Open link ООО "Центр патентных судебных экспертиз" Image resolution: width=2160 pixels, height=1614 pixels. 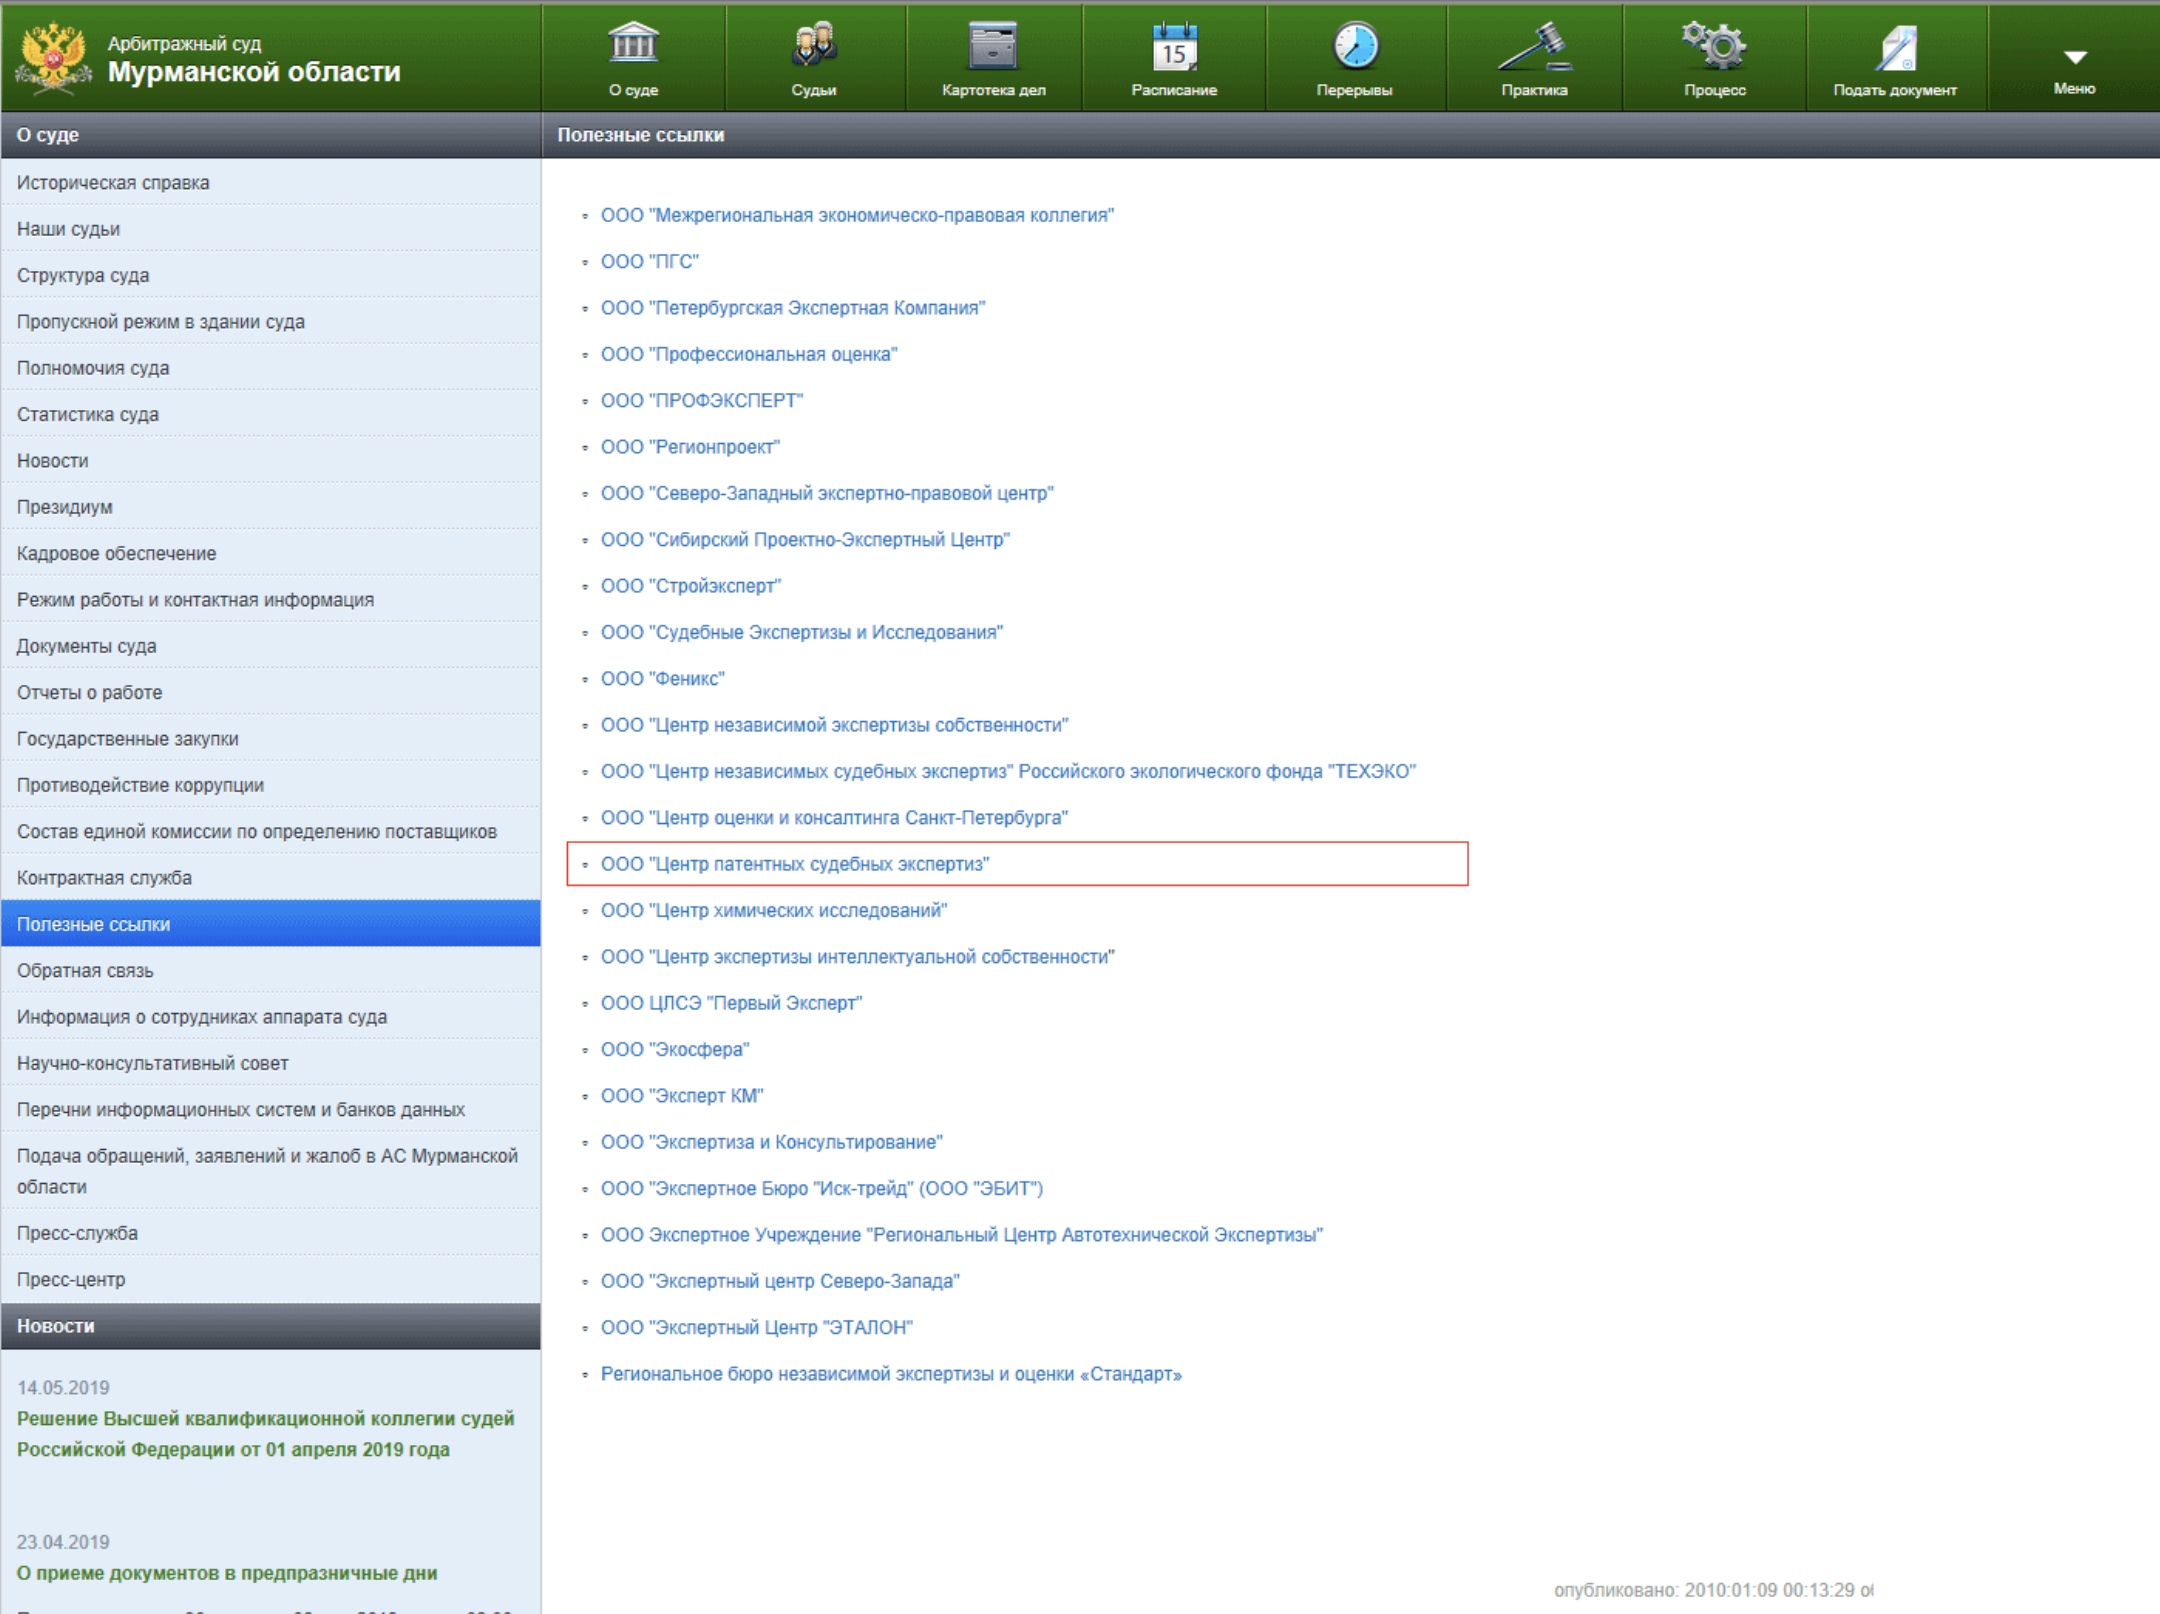(x=794, y=864)
